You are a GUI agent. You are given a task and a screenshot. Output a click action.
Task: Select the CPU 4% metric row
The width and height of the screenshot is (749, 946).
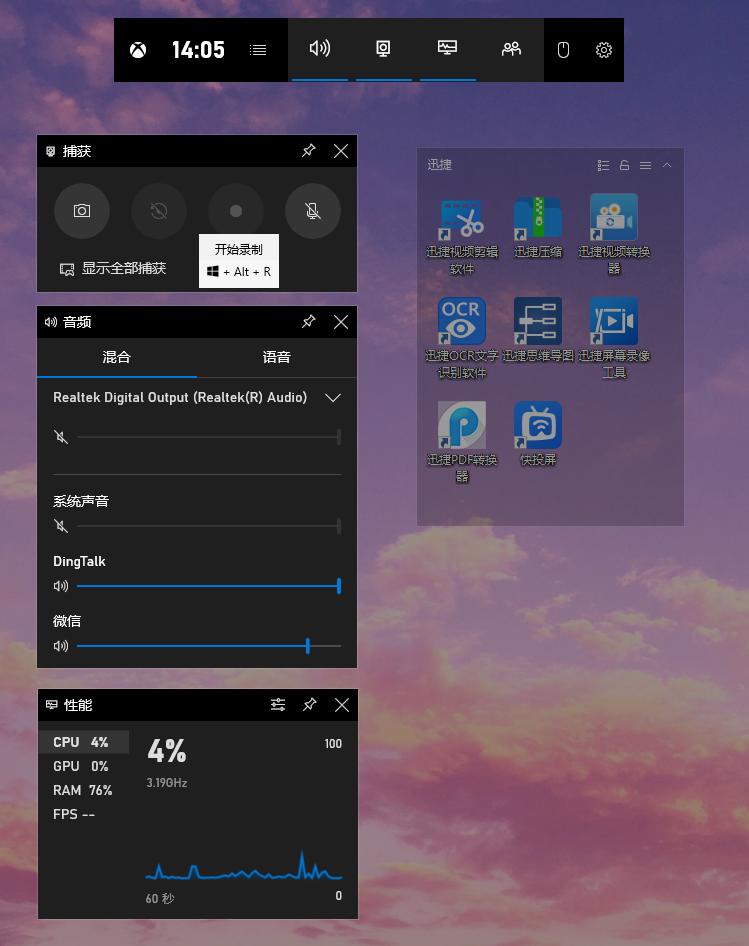pos(84,742)
